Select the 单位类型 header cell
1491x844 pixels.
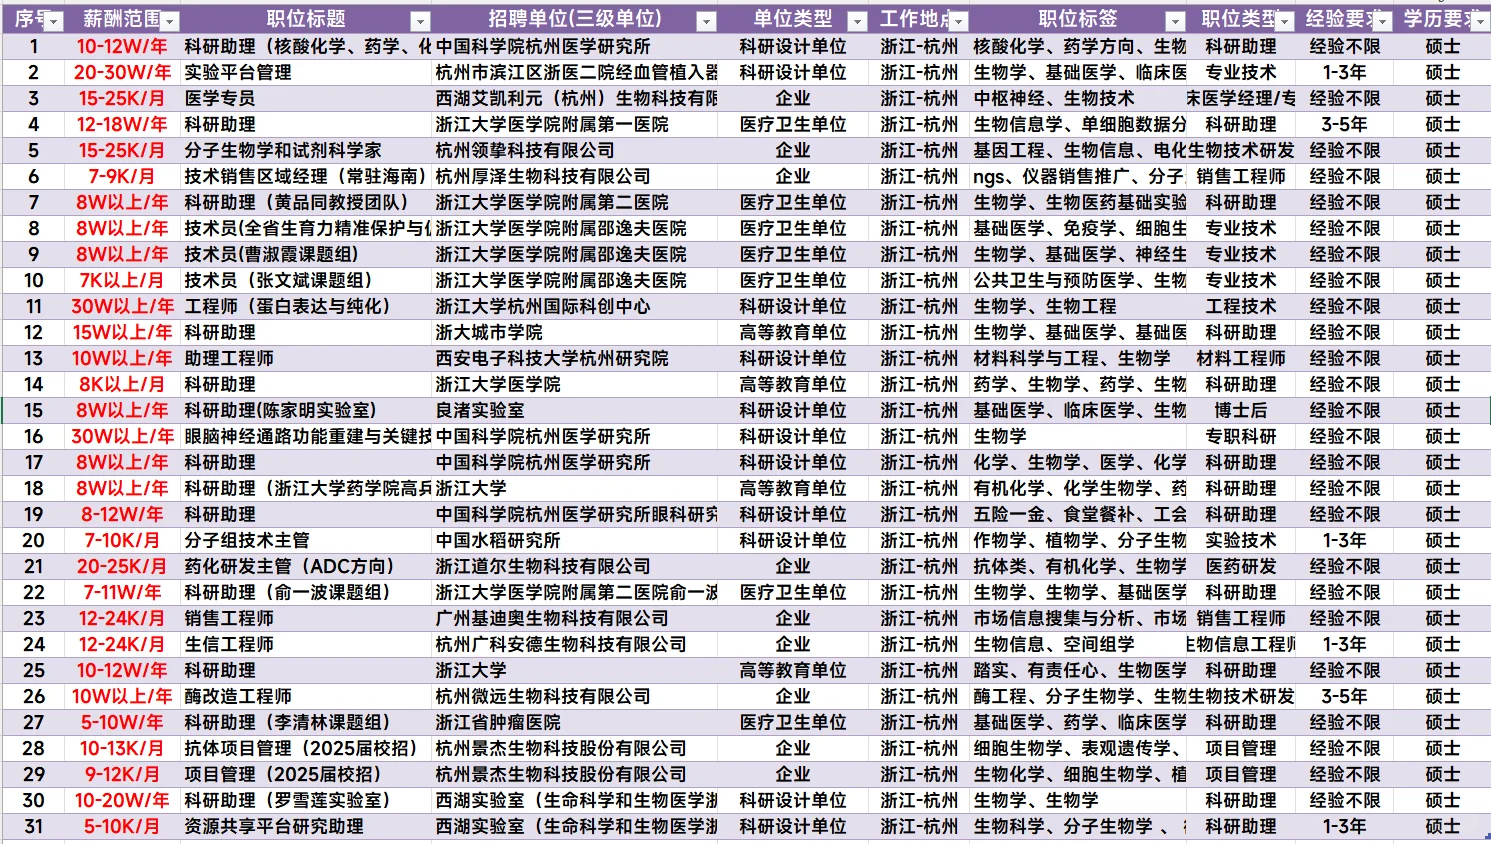pyautogui.click(x=793, y=19)
